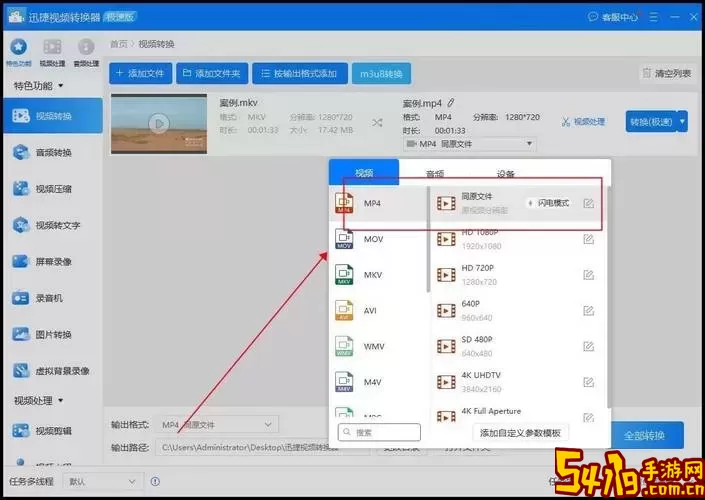This screenshot has width=705, height=500.
Task: Open 视频处理 icon in top toolbar
Action: pyautogui.click(x=52, y=52)
